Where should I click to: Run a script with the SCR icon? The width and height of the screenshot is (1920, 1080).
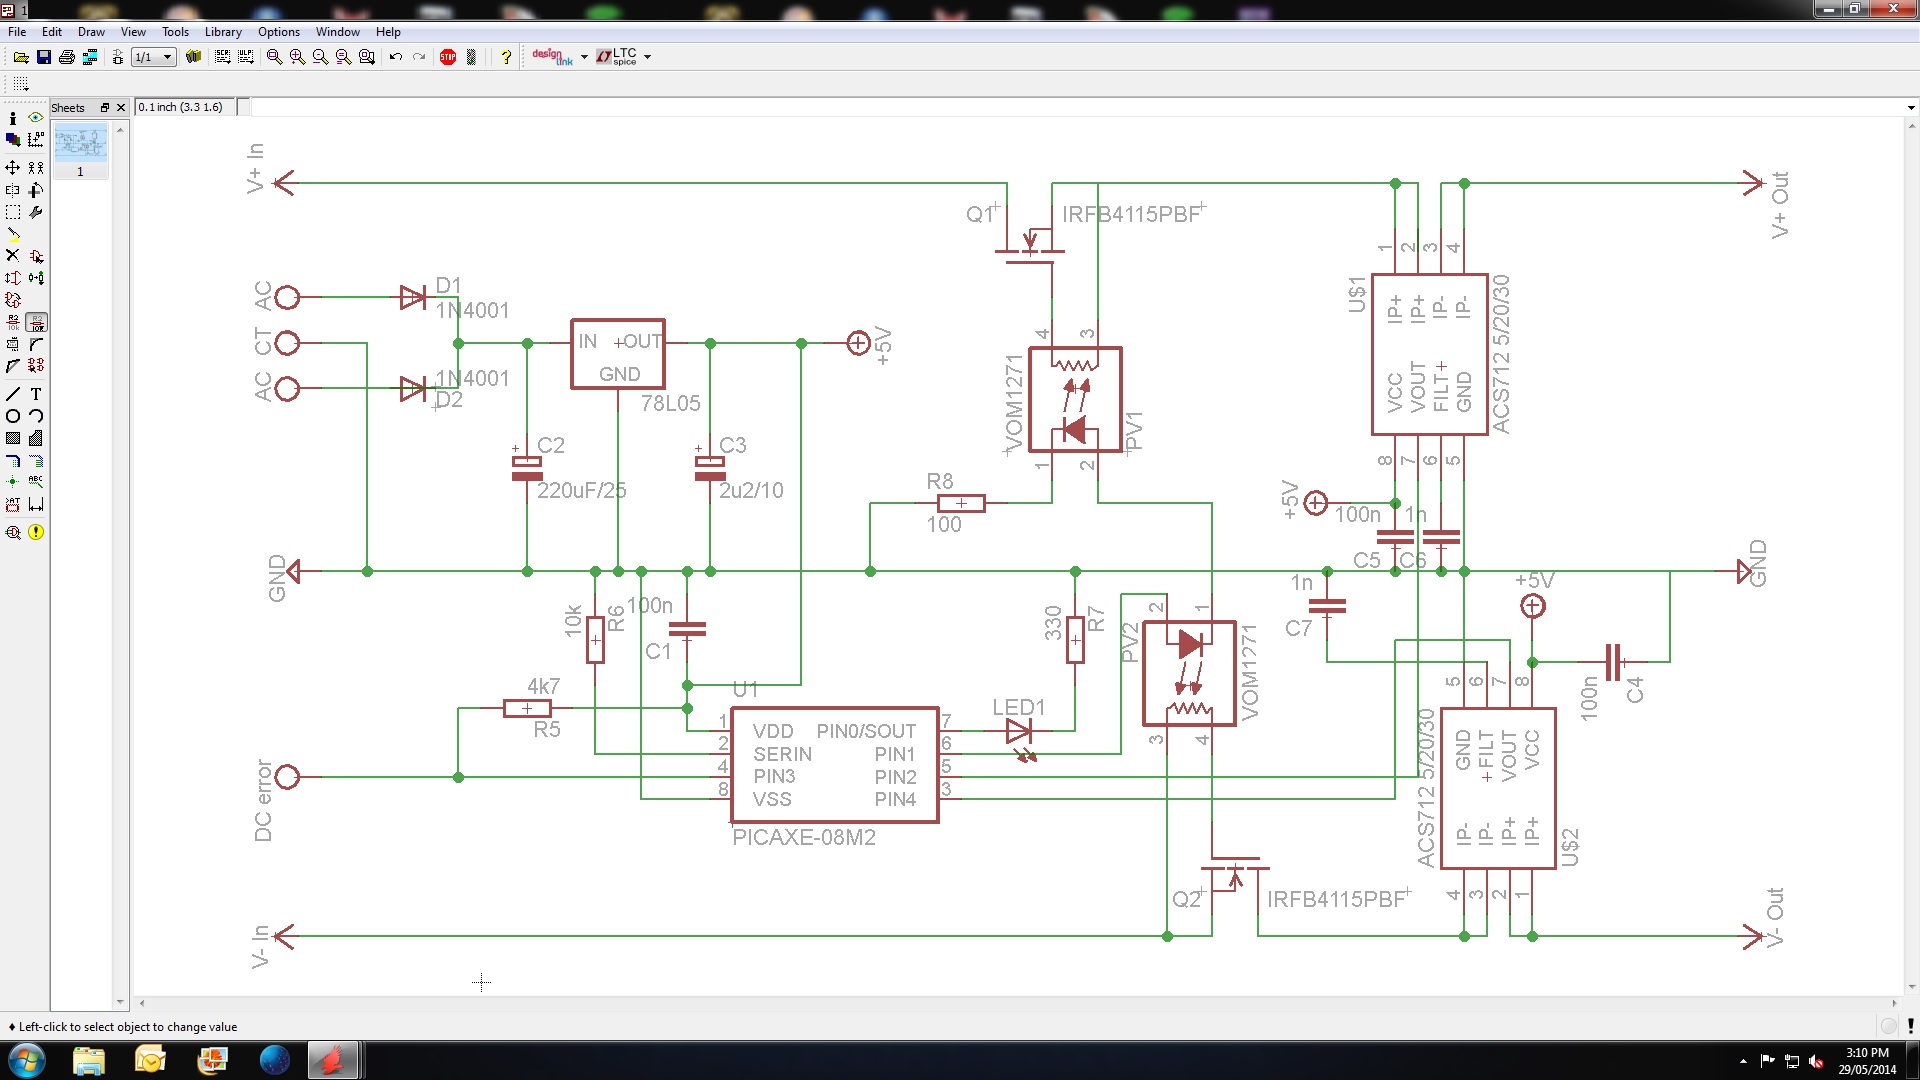[x=222, y=57]
